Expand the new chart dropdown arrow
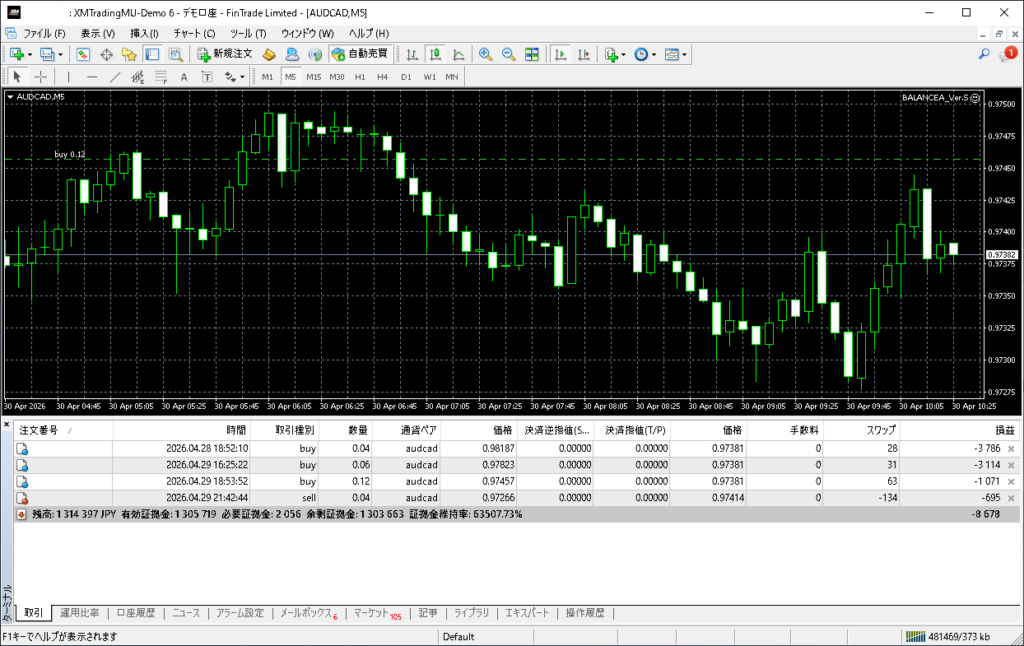 click(x=30, y=54)
